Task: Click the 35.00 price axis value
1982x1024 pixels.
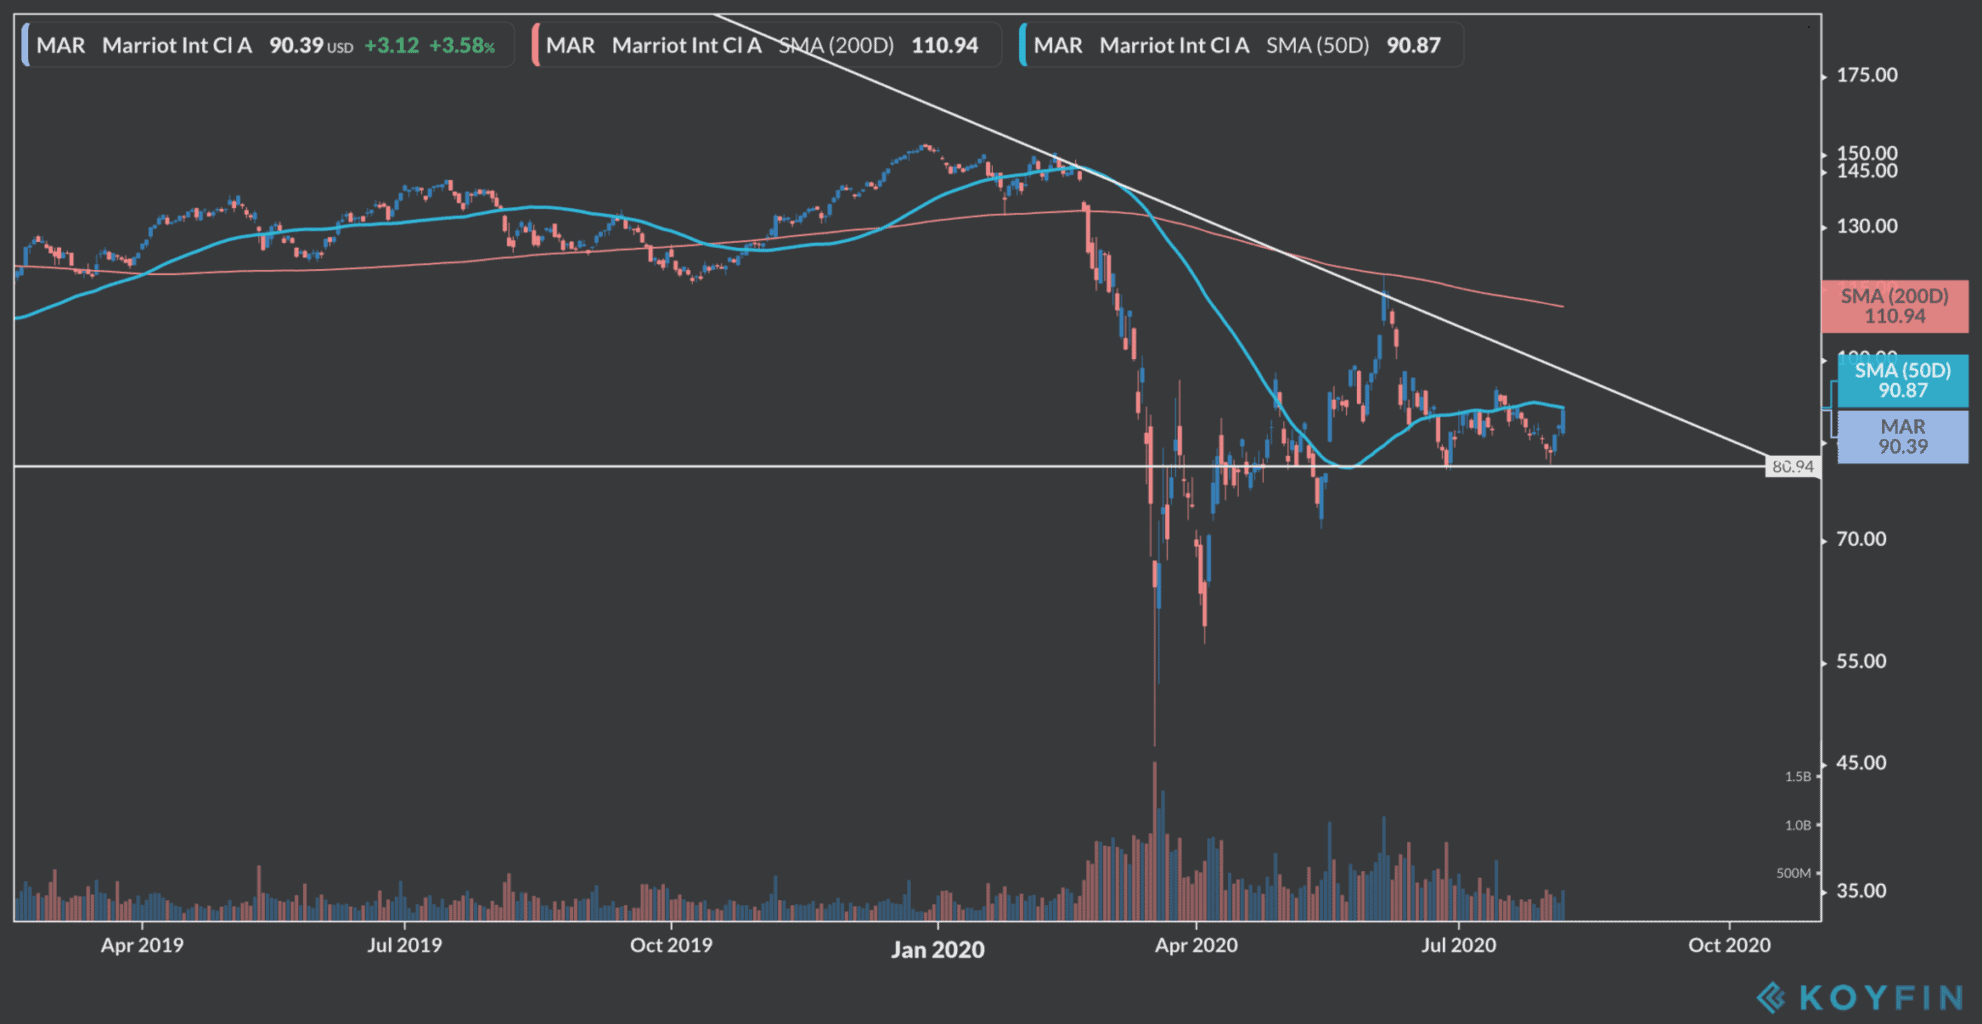Action: [x=1861, y=891]
